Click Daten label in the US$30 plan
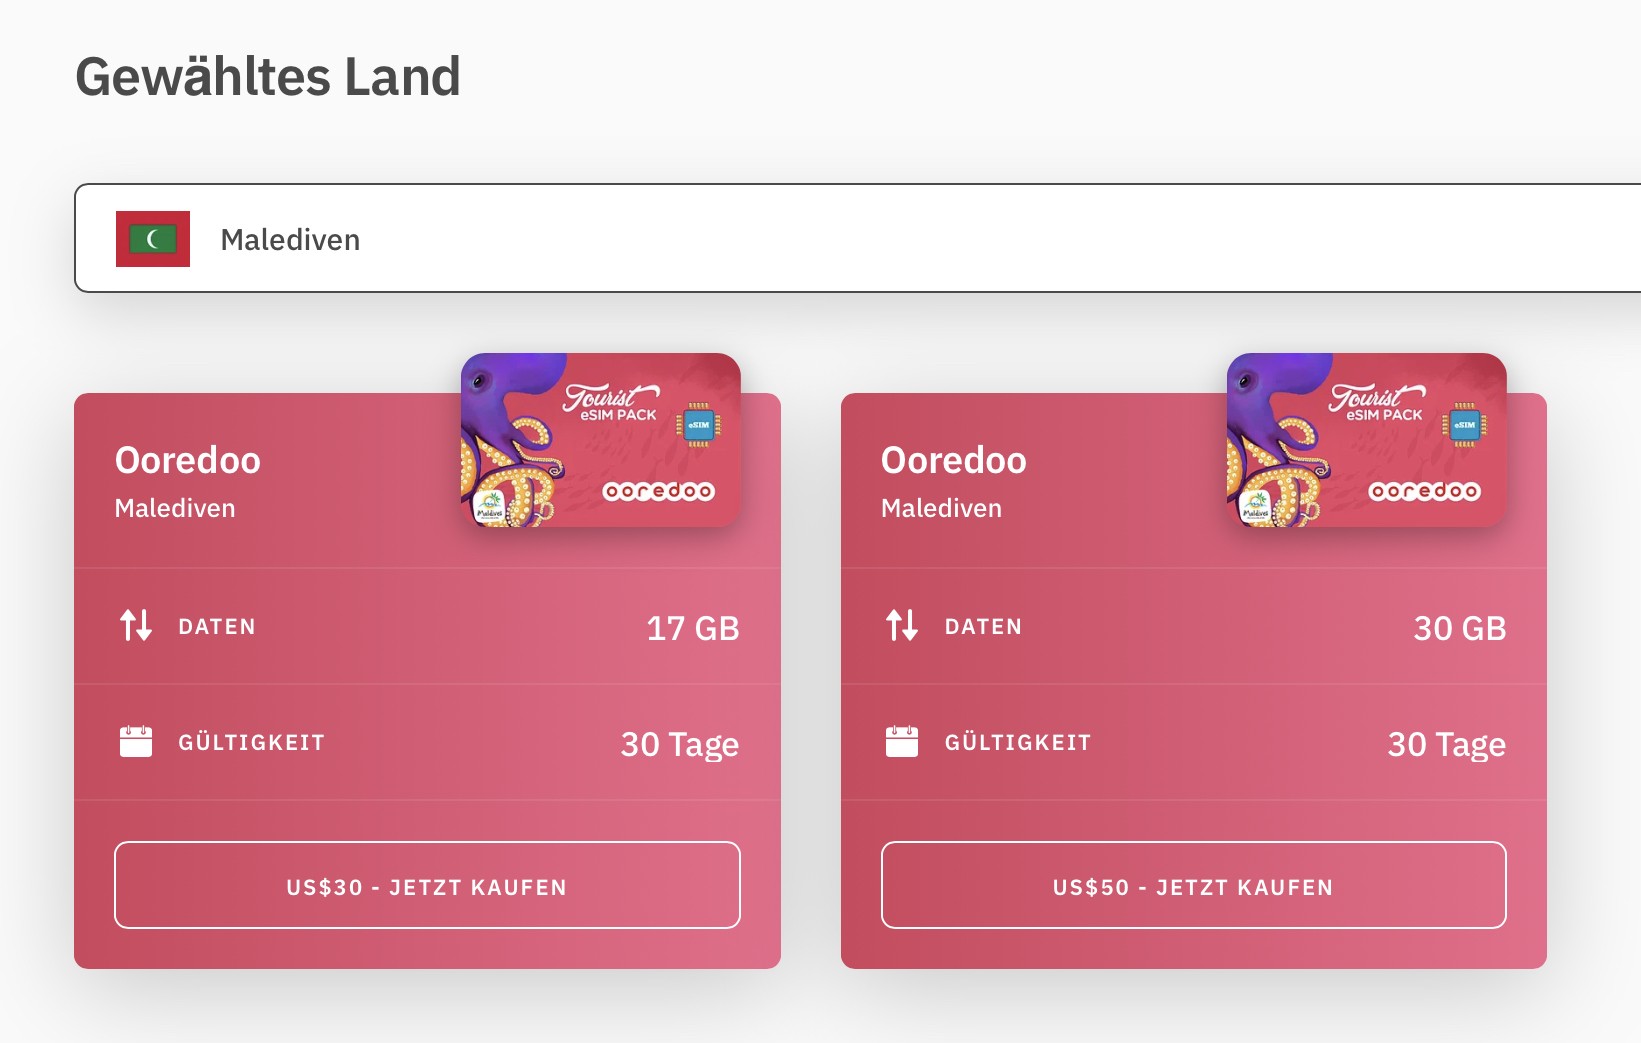The image size is (1641, 1043). click(x=217, y=627)
